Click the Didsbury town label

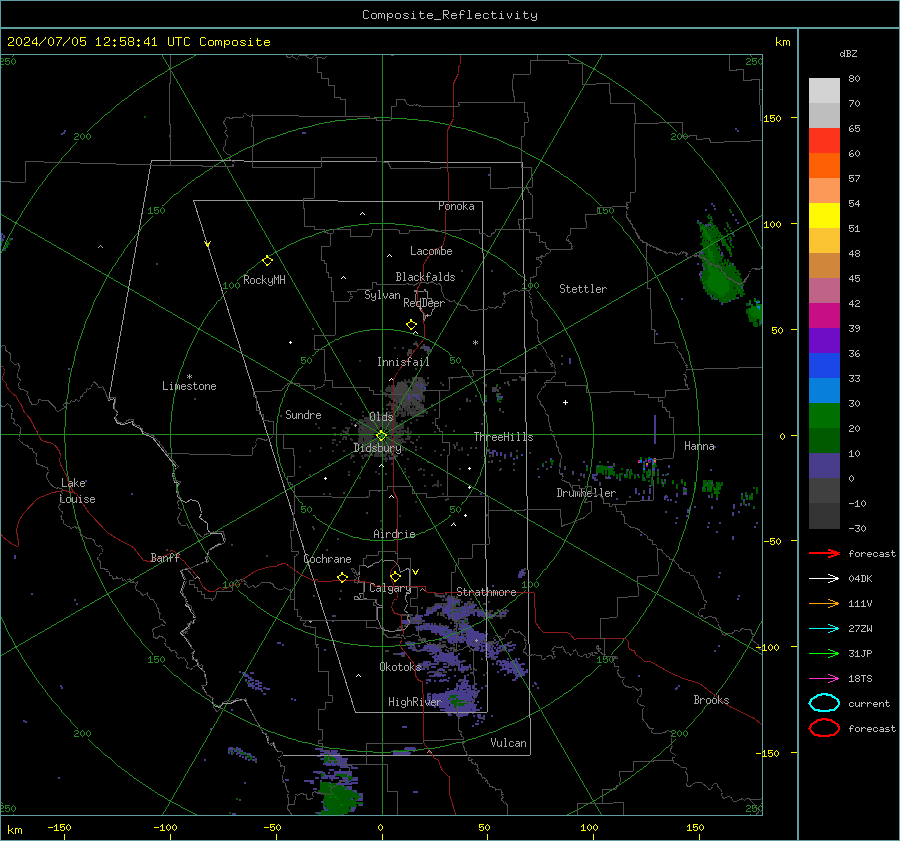377,448
